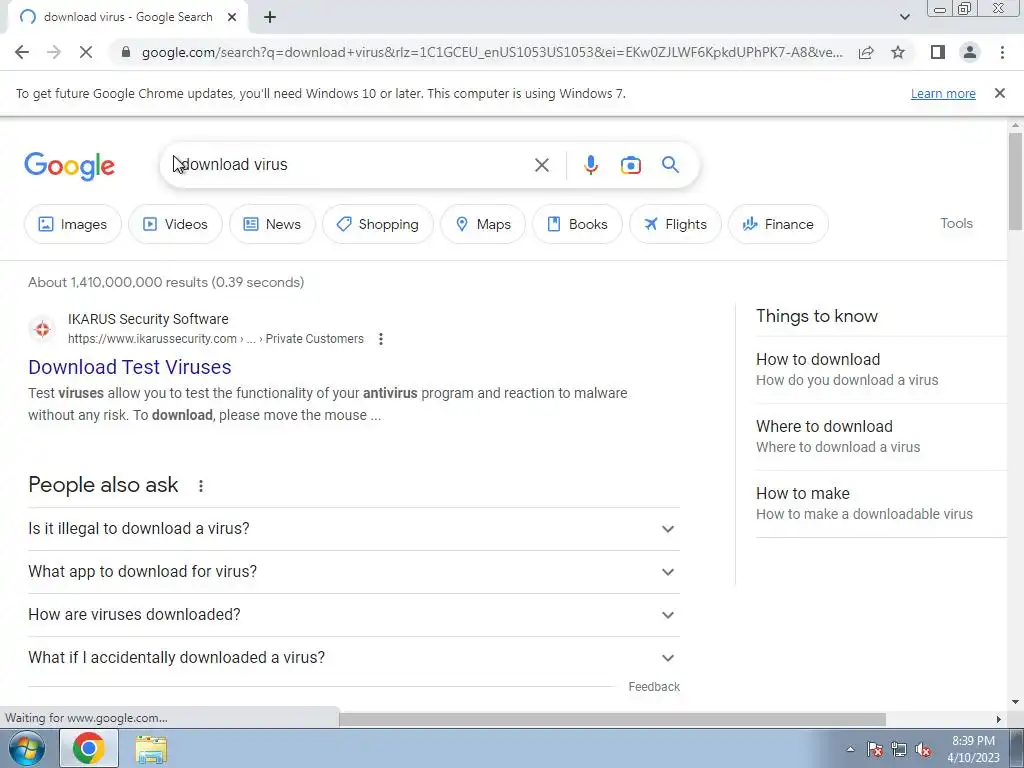Screen dimensions: 1024x768
Task: Focus the Google search input field
Action: (353, 165)
